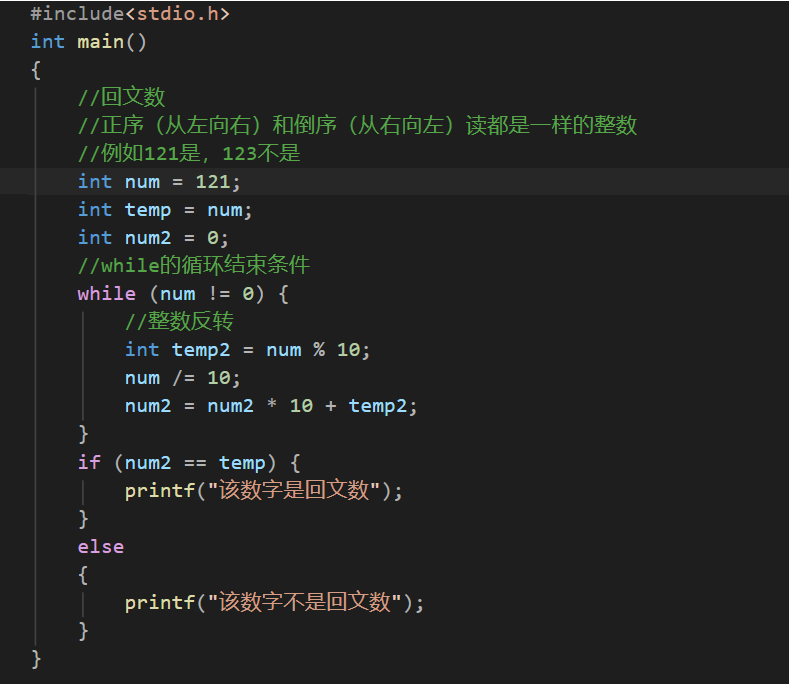Click the num /= 10 statement
The image size is (789, 684).
(x=183, y=377)
